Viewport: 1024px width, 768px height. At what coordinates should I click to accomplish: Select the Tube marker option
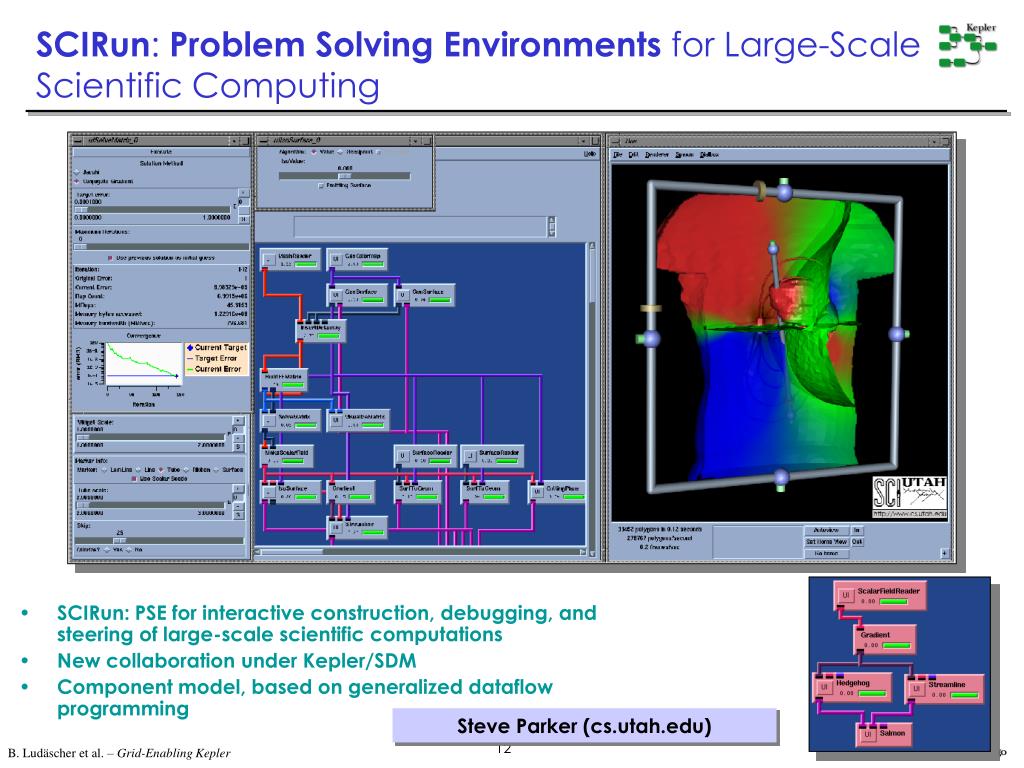pos(161,470)
